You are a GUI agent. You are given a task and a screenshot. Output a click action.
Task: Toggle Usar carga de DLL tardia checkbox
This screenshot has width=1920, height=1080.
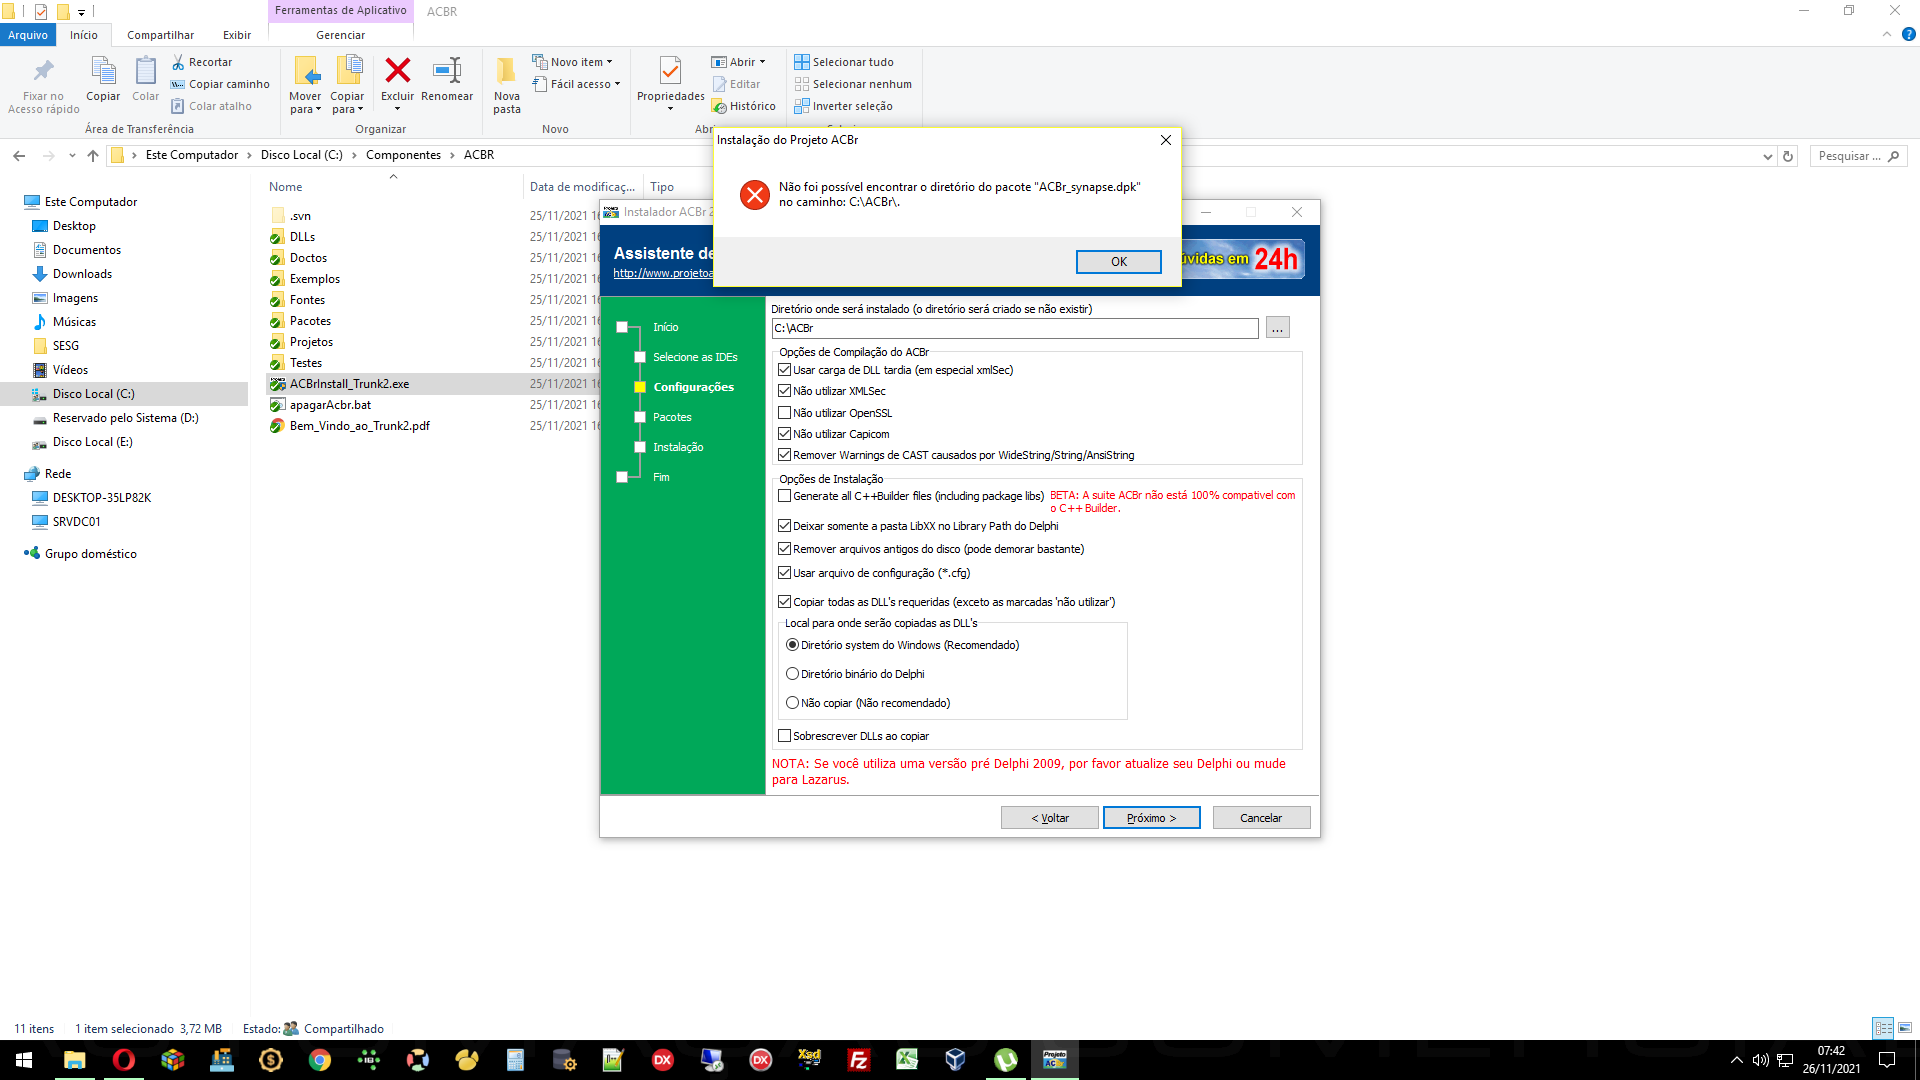[x=785, y=370]
